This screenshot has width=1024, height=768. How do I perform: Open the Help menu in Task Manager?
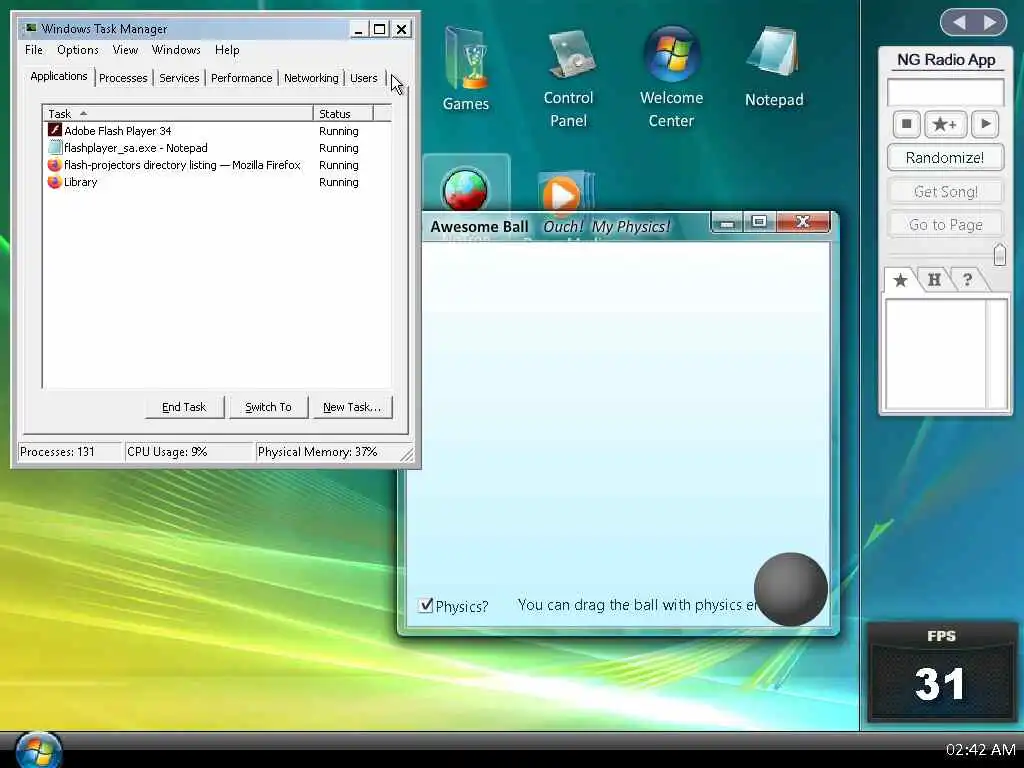click(x=227, y=50)
